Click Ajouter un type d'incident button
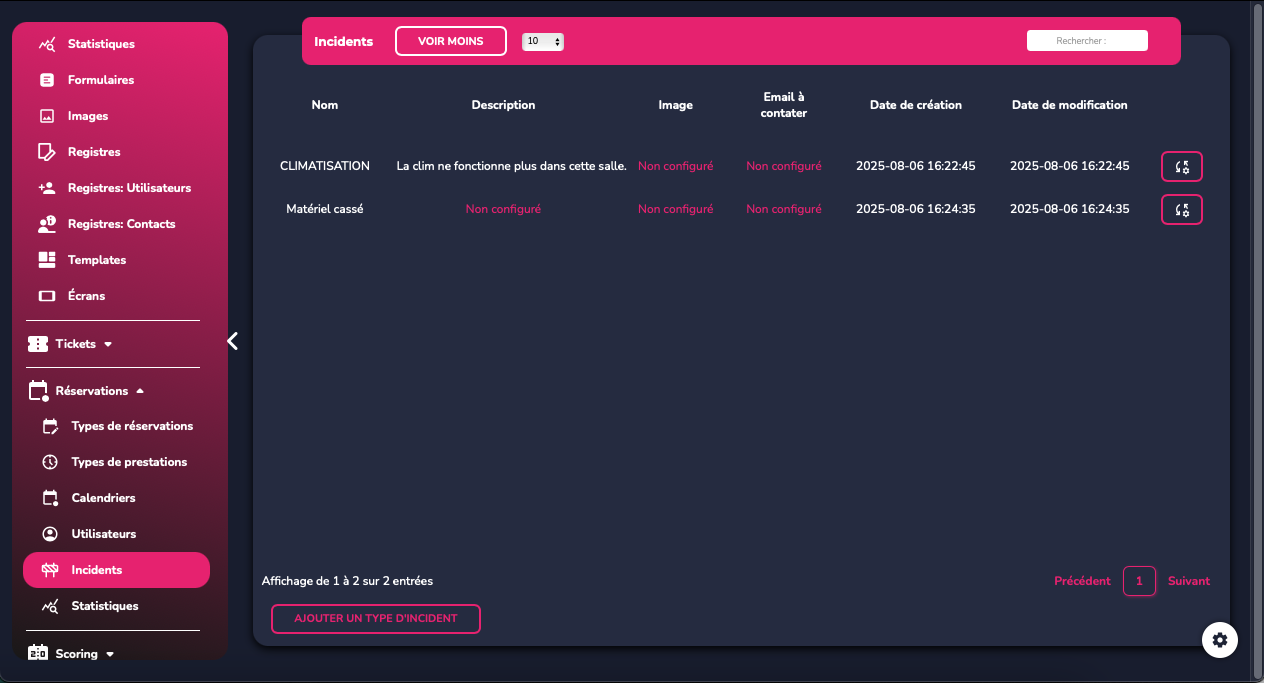Image resolution: width=1264 pixels, height=683 pixels. point(375,619)
